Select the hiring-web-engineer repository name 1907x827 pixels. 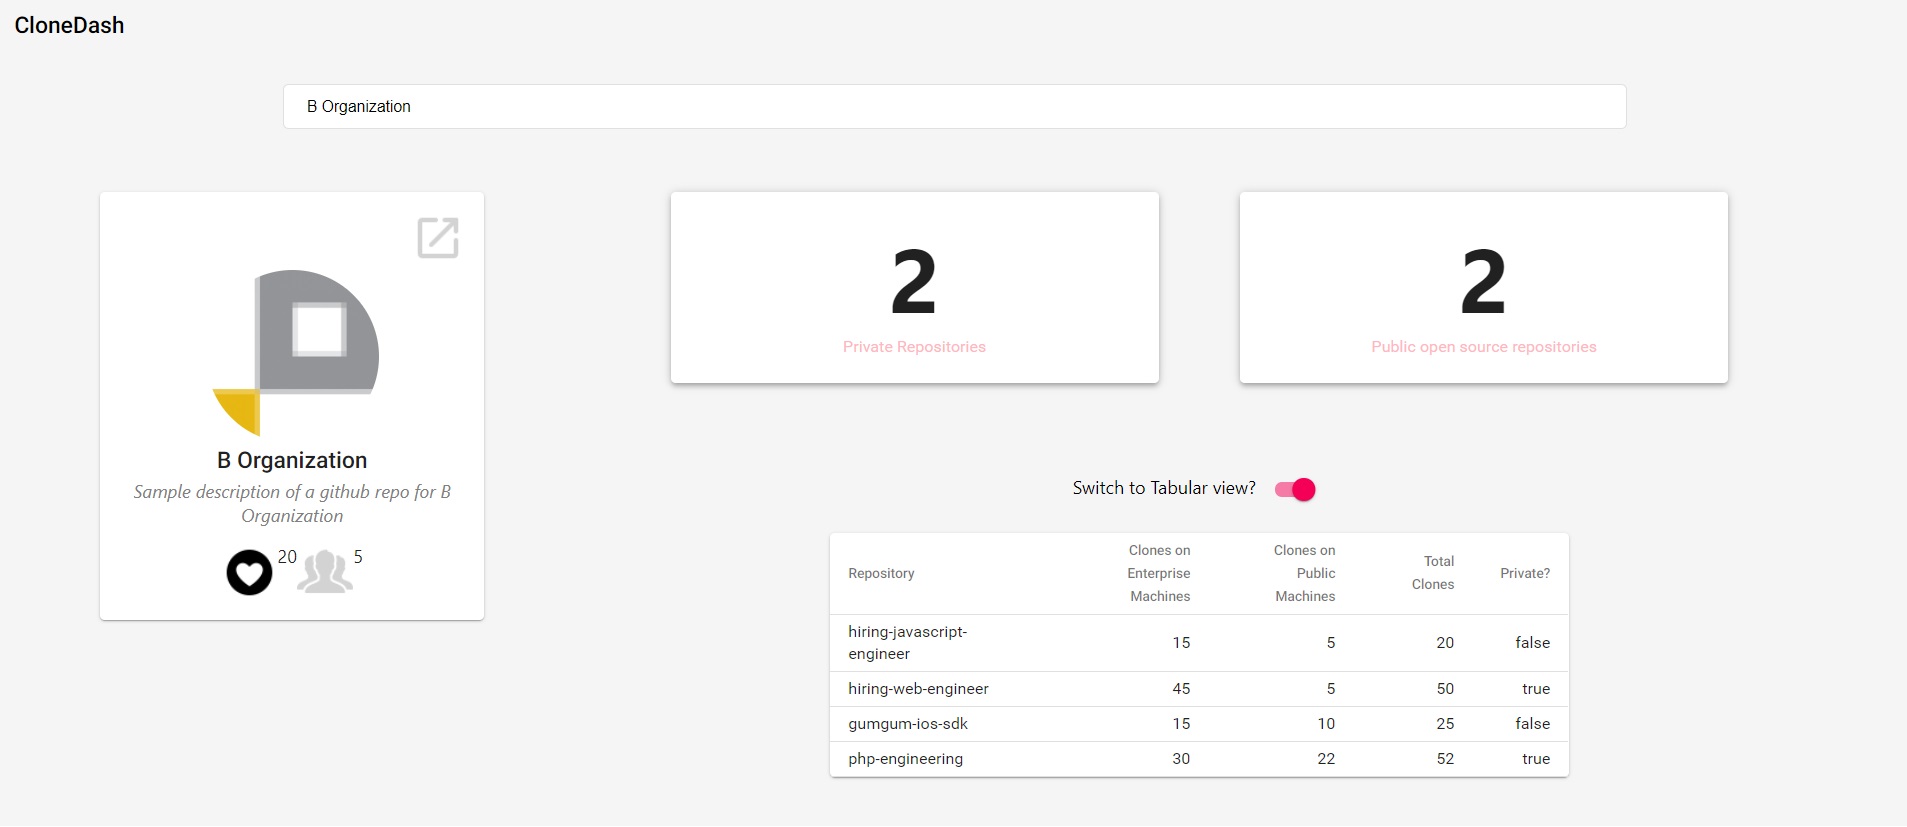pos(918,689)
